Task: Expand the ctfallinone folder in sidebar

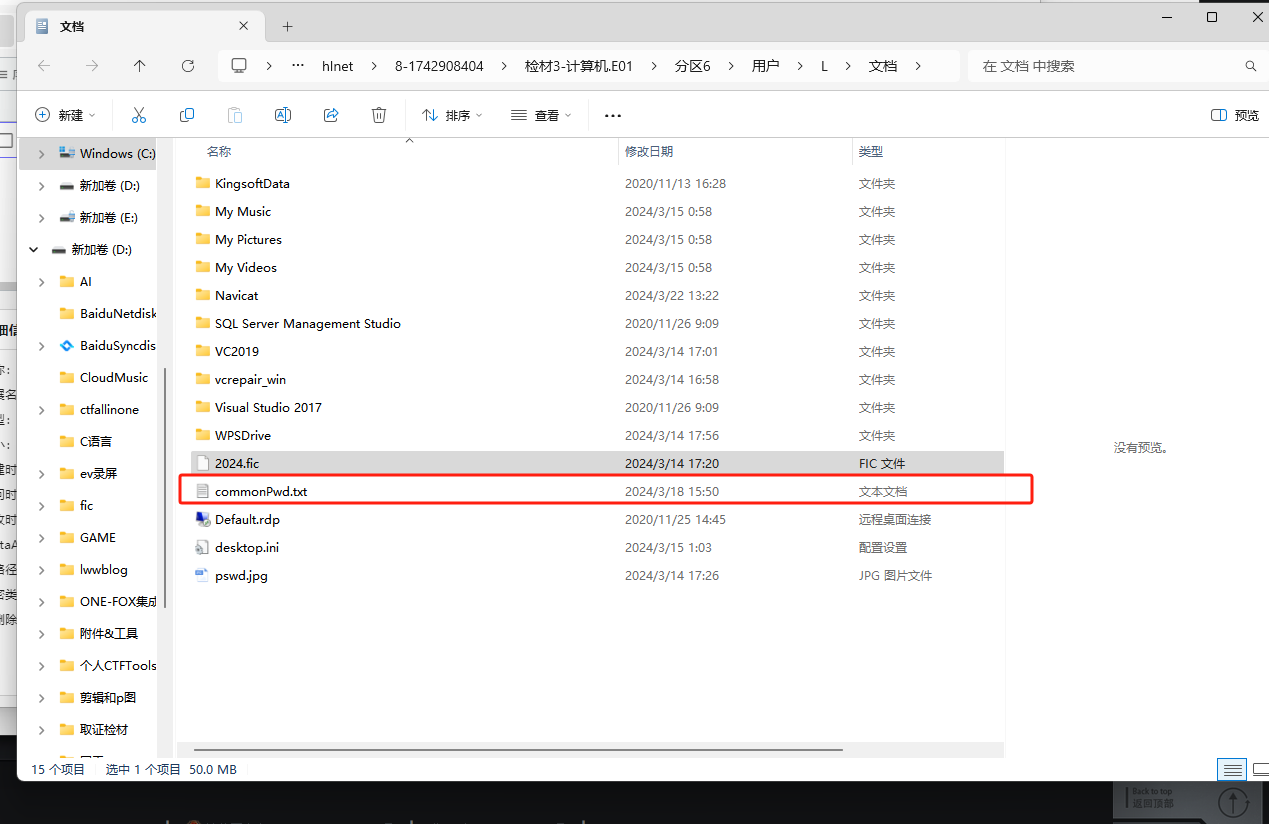Action: pyautogui.click(x=41, y=410)
